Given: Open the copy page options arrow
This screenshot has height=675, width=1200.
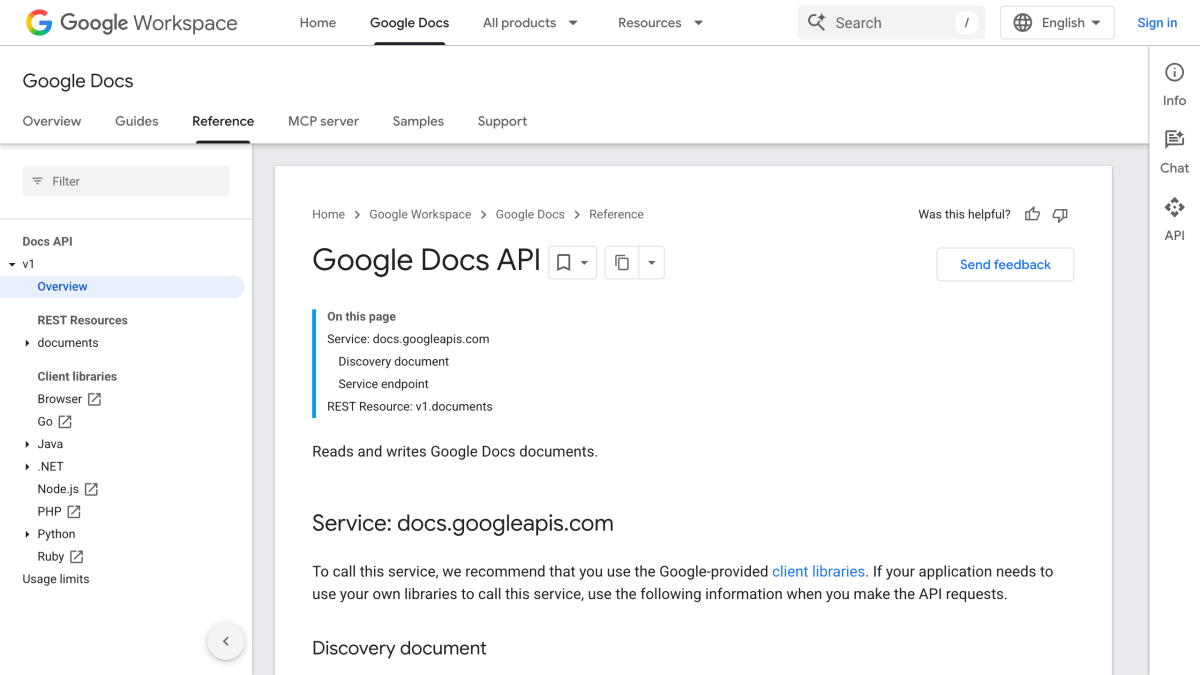Looking at the screenshot, I should point(651,263).
